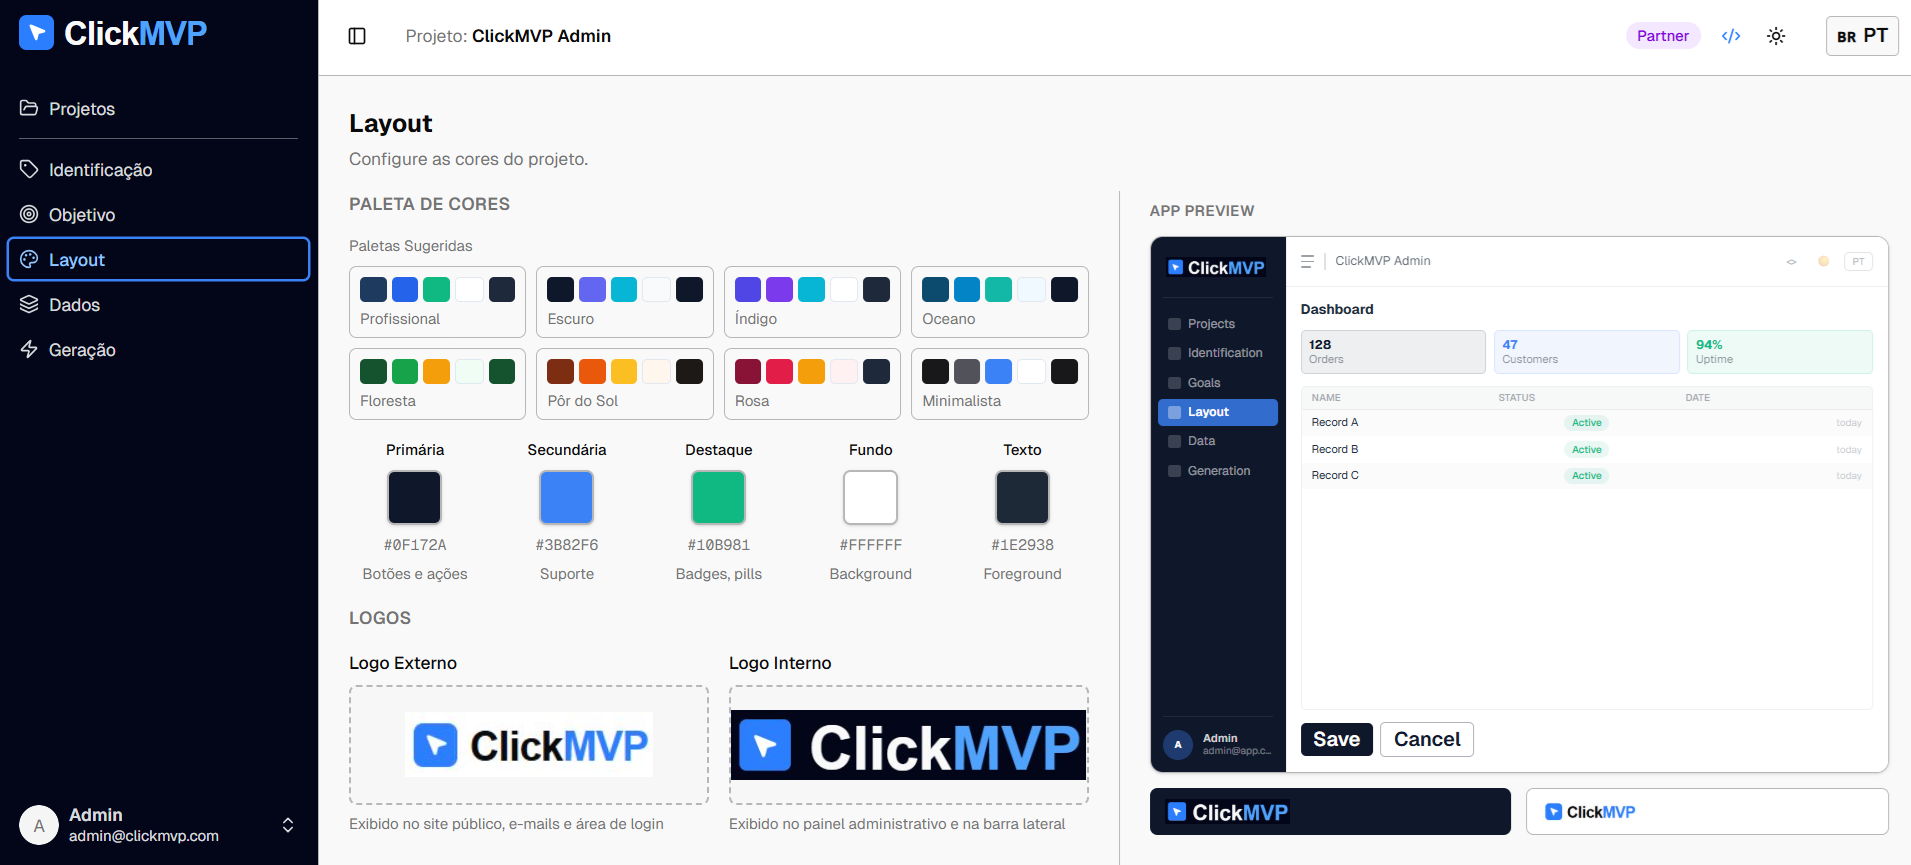Upload via the Logo Interno dropzone
The width and height of the screenshot is (1911, 865).
point(909,745)
